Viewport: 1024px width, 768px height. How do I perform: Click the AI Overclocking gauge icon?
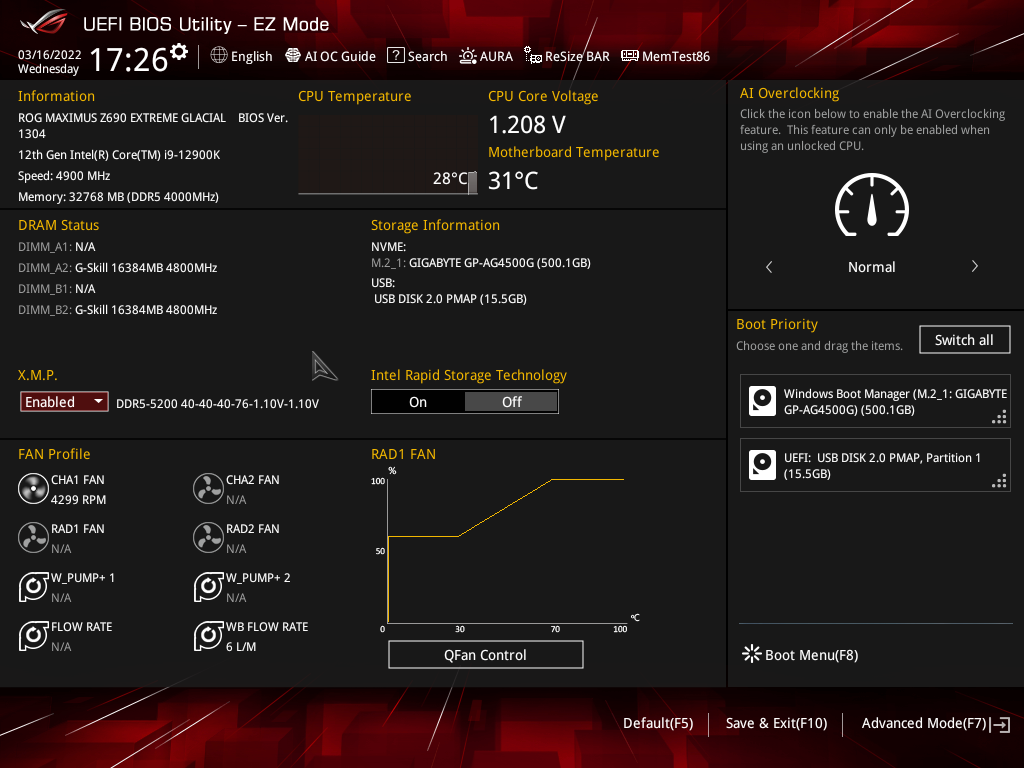pos(872,204)
